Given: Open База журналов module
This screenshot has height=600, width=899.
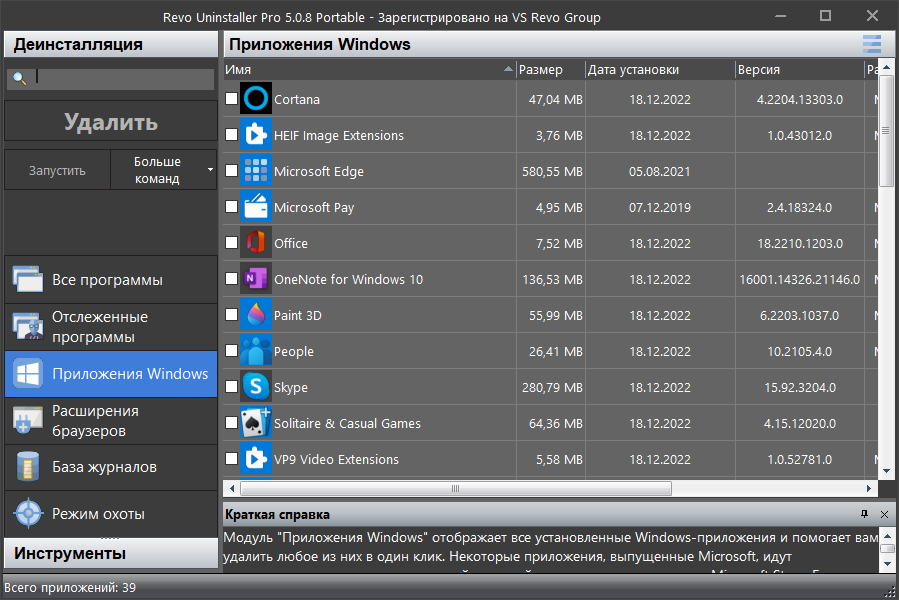Looking at the screenshot, I should click(111, 467).
